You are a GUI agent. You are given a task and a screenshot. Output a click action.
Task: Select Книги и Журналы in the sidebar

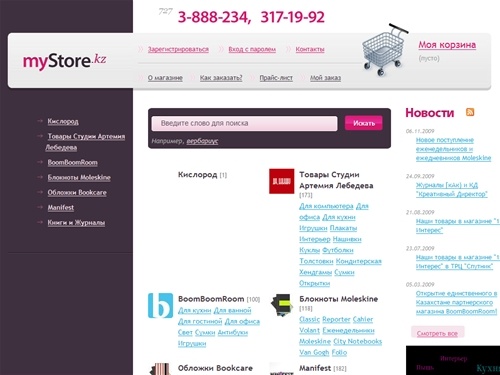pos(76,222)
